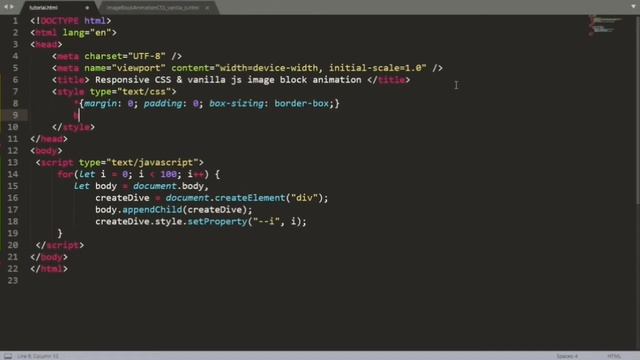Go to previous tab with left arrow

pos(6,7)
